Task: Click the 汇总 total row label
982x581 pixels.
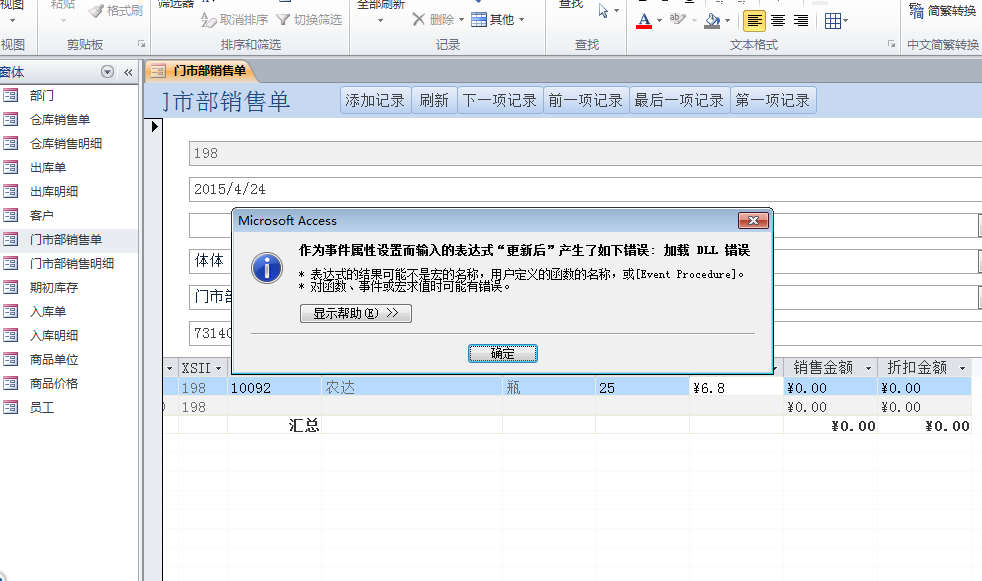Action: [x=304, y=426]
